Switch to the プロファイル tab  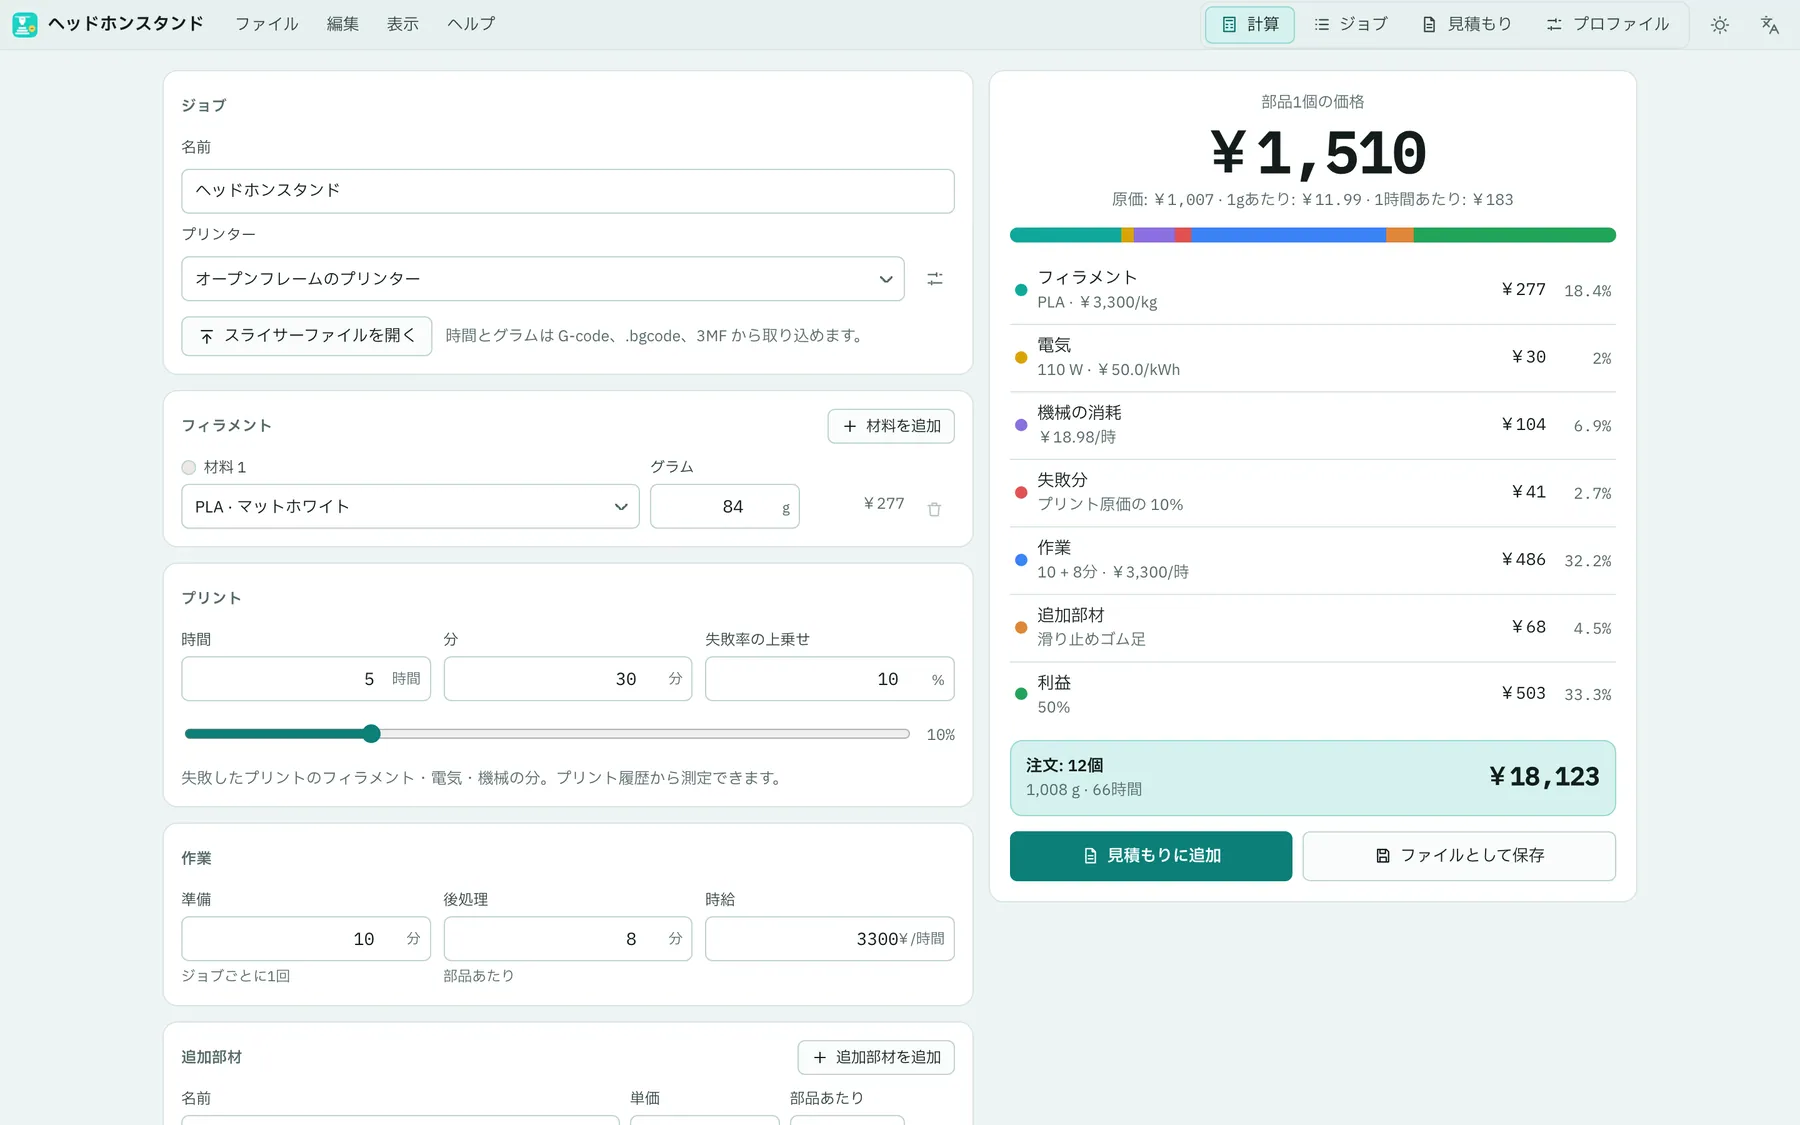point(1607,25)
